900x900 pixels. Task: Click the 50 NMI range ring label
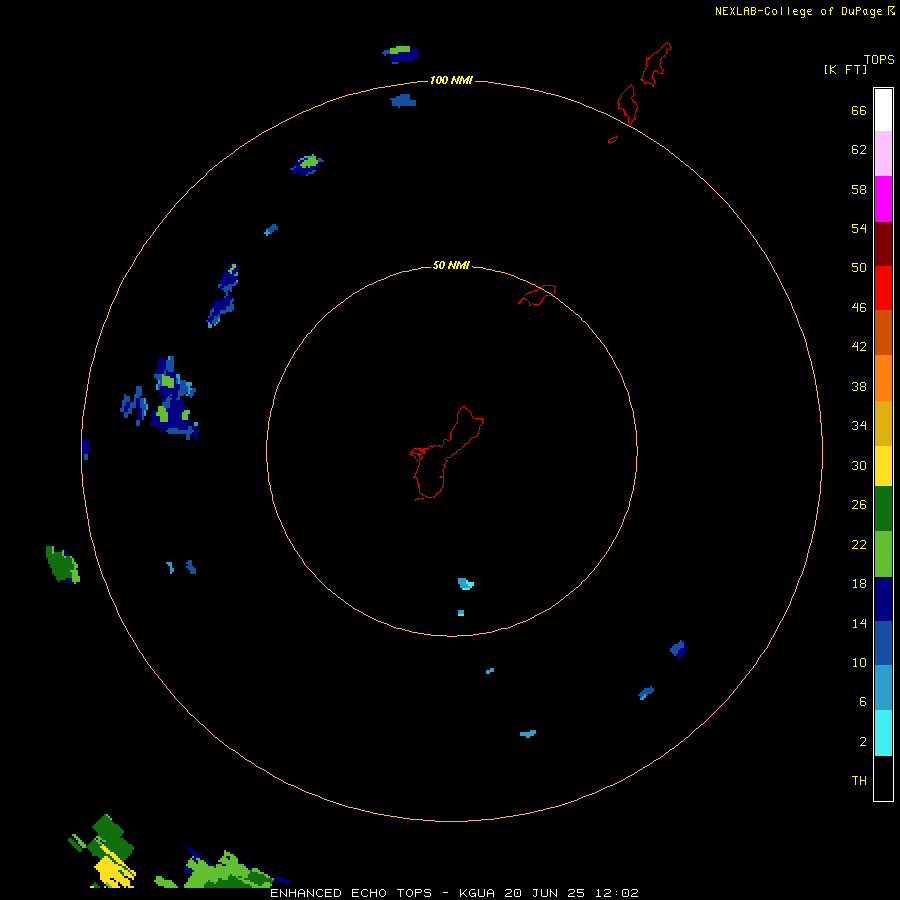[x=451, y=265]
